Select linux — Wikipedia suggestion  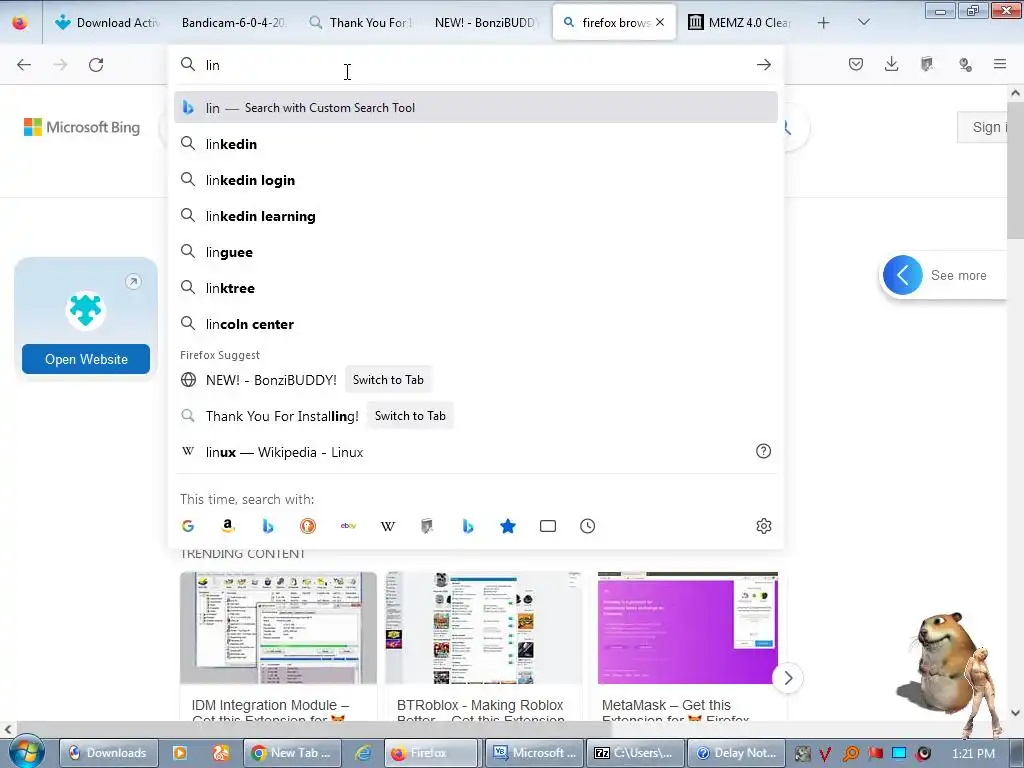coord(476,452)
